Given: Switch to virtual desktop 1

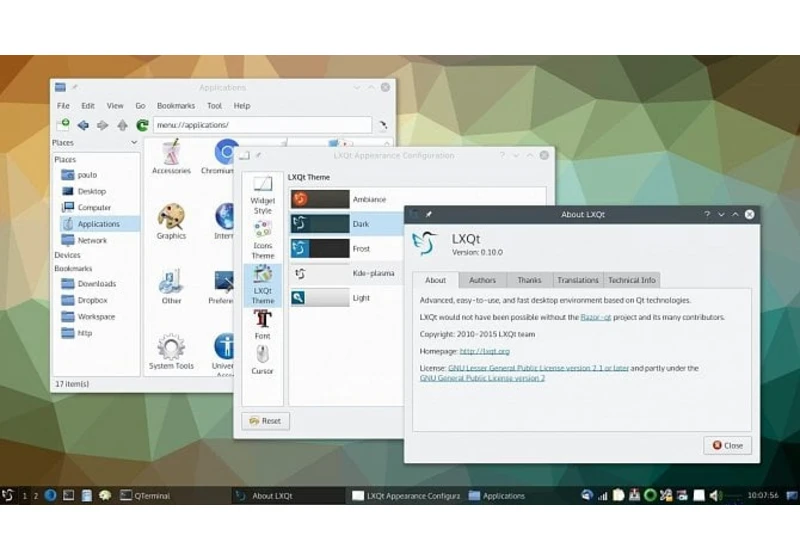Looking at the screenshot, I should 24,496.
